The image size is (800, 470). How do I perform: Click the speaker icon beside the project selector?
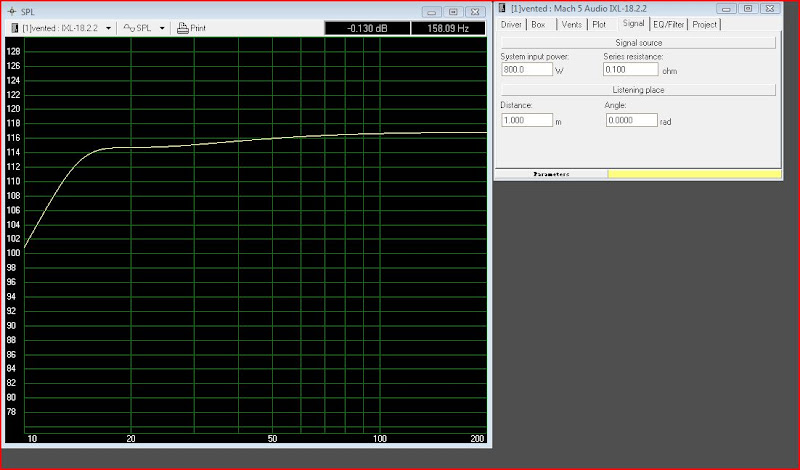coord(14,28)
